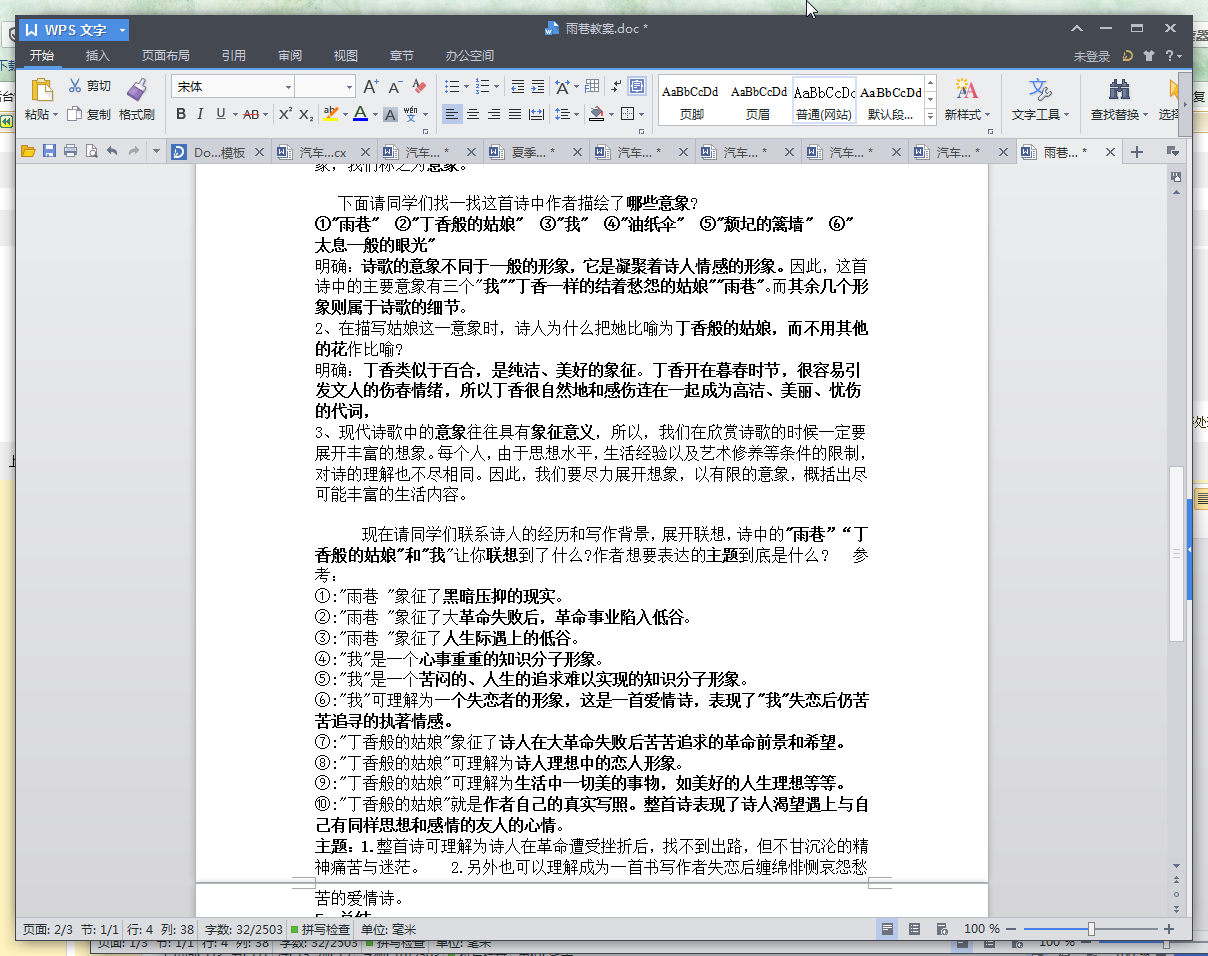Viewport: 1208px width, 956px height.
Task: Click the zoom out minus button
Action: tap(1011, 929)
